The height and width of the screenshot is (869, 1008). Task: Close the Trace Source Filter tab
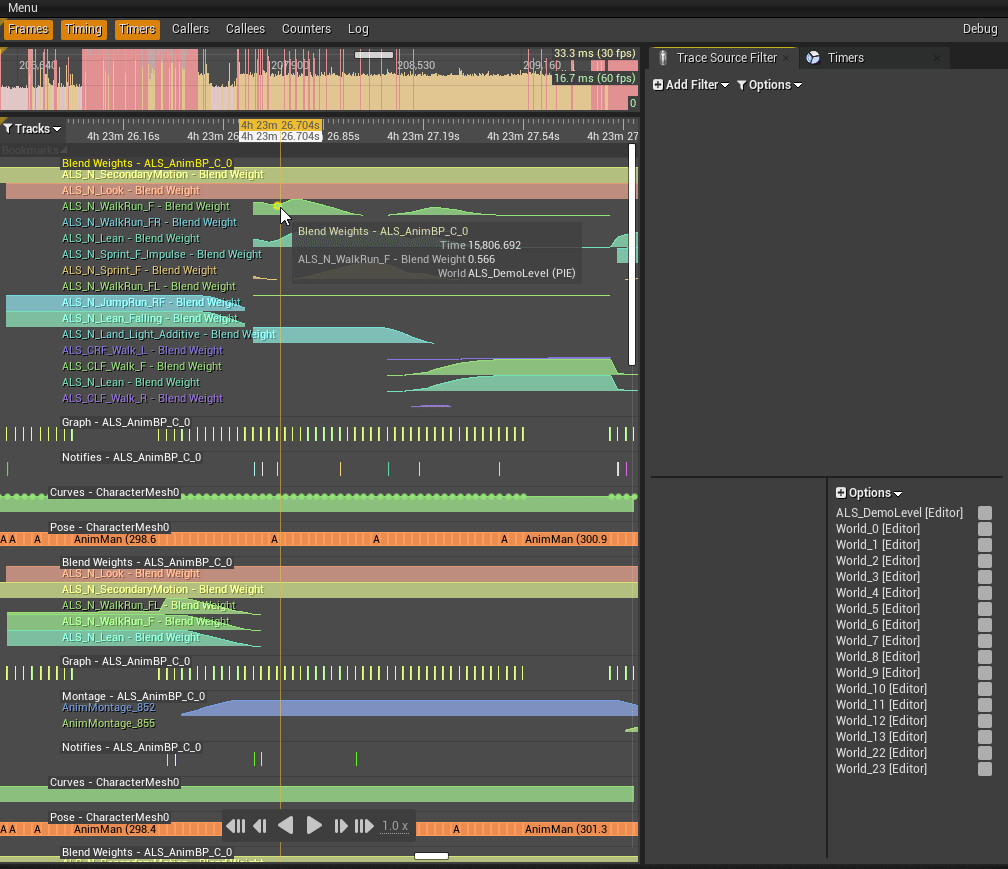point(786,58)
